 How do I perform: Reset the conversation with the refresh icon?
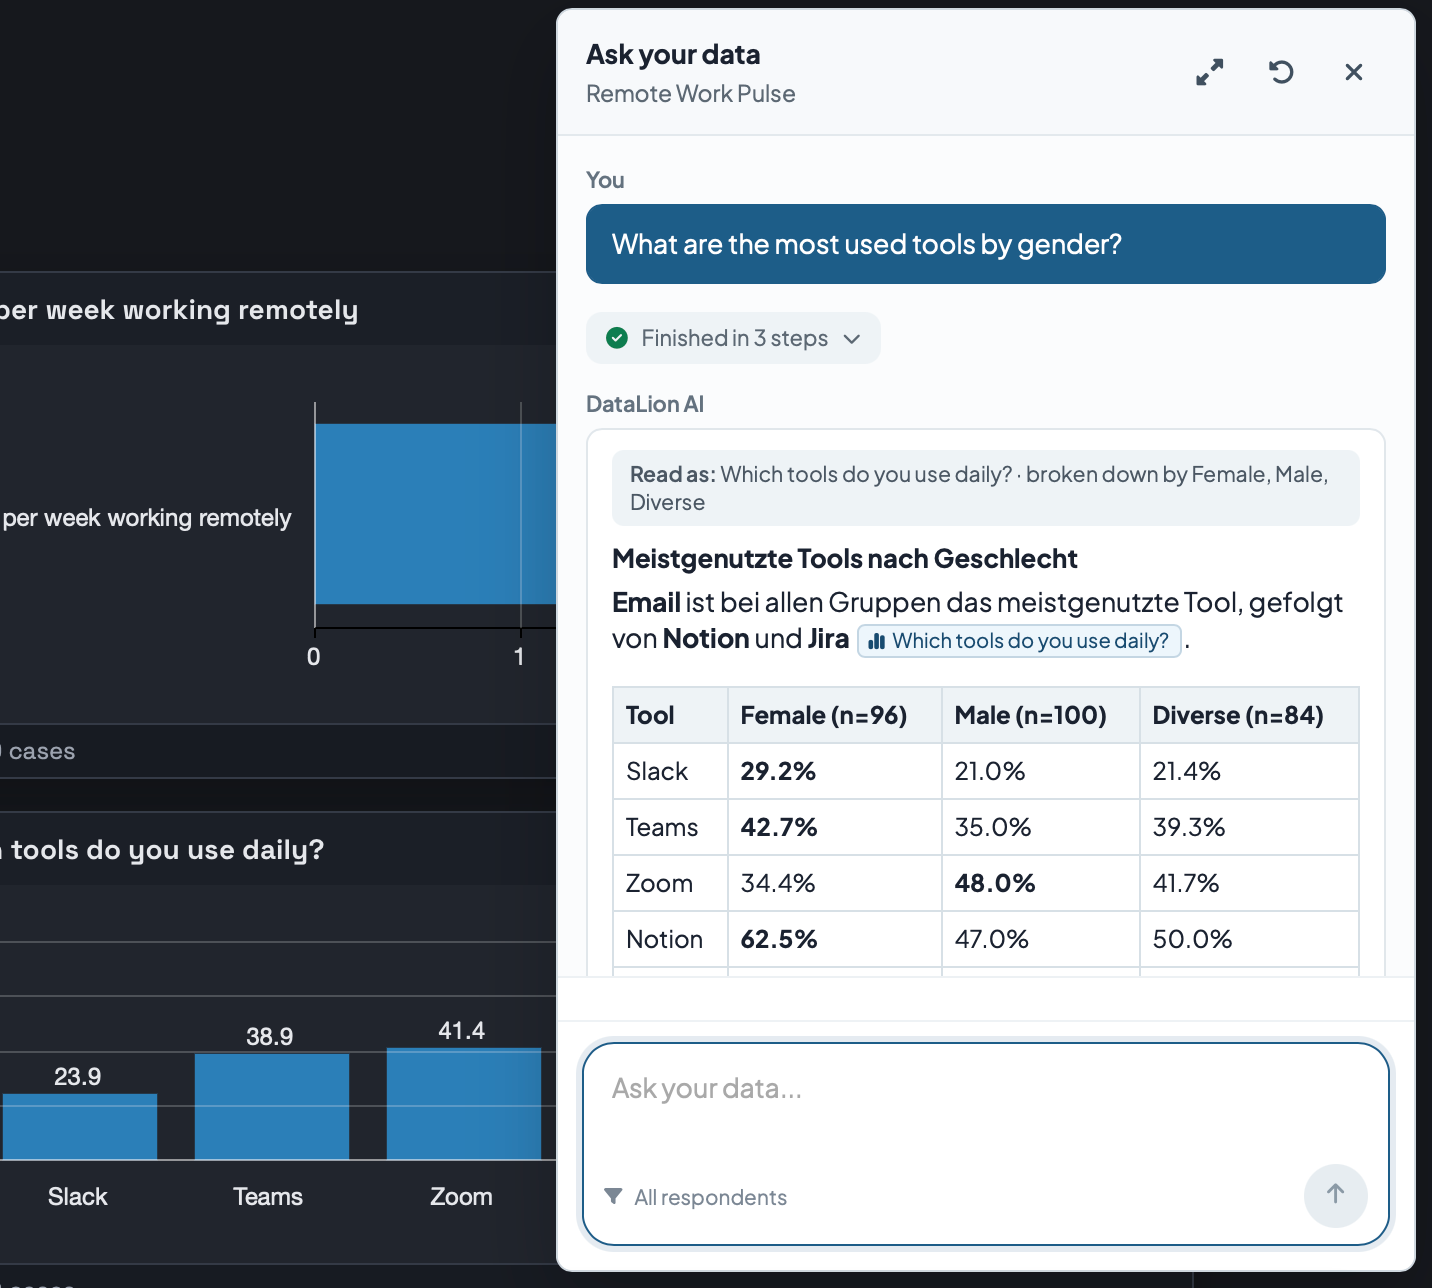[x=1281, y=72]
